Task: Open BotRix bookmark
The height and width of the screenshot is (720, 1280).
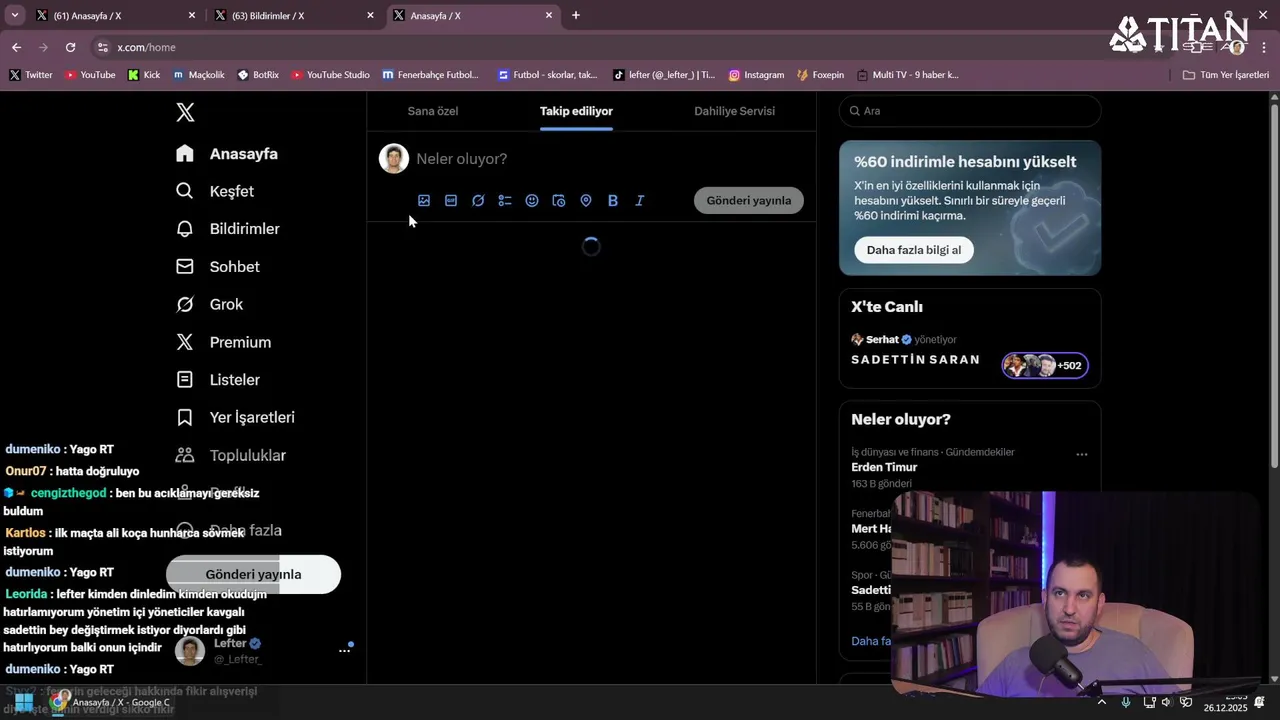Action: [x=258, y=75]
